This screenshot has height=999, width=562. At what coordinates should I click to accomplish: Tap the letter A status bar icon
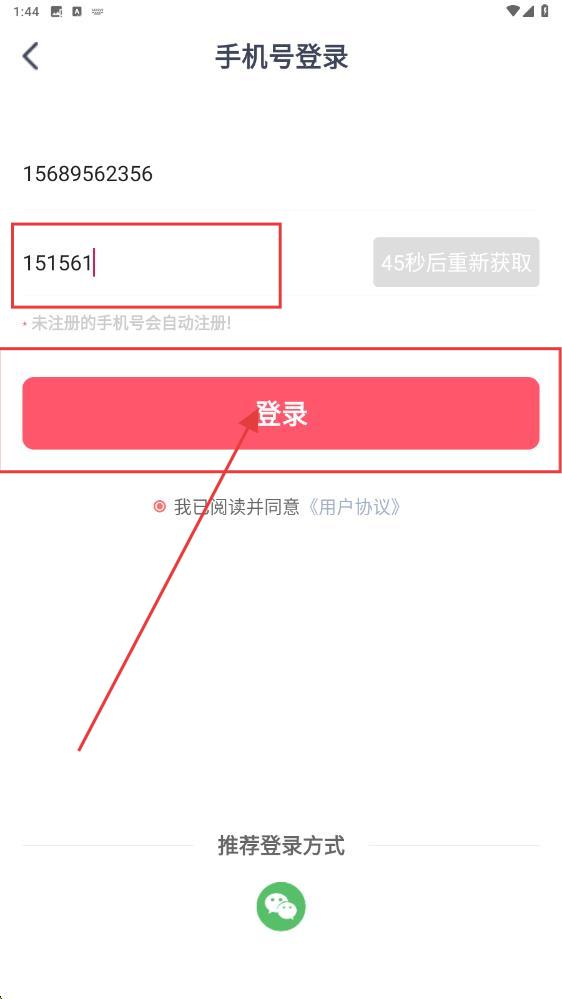[x=77, y=11]
